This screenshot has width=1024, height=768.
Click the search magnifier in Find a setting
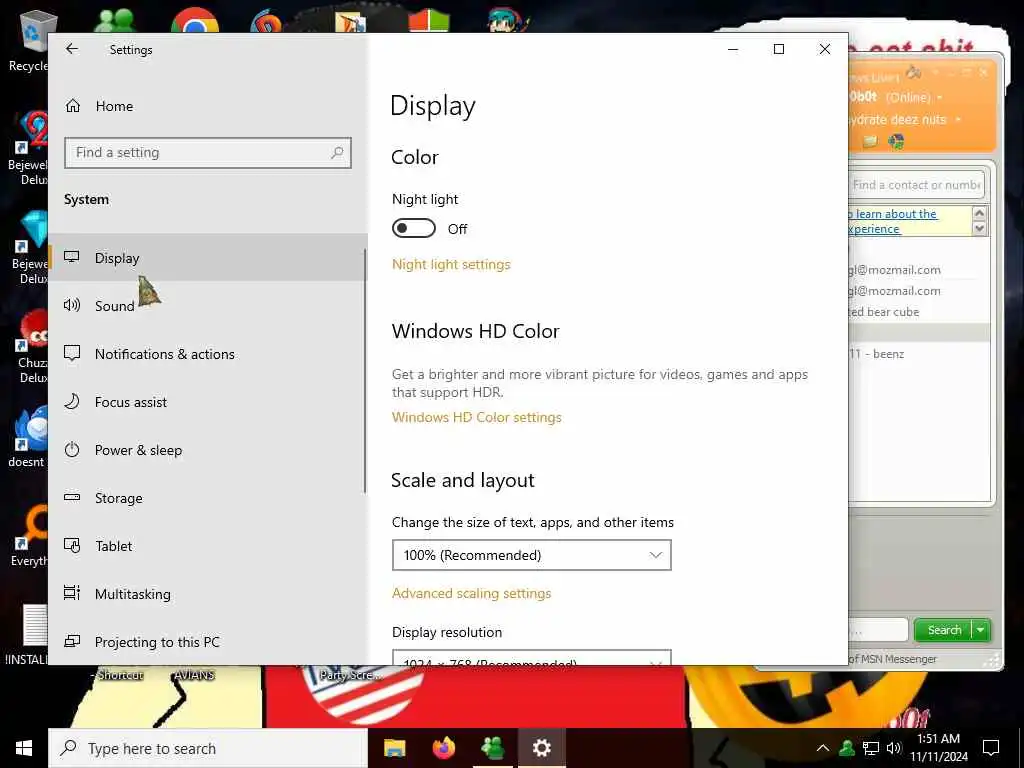click(x=337, y=152)
